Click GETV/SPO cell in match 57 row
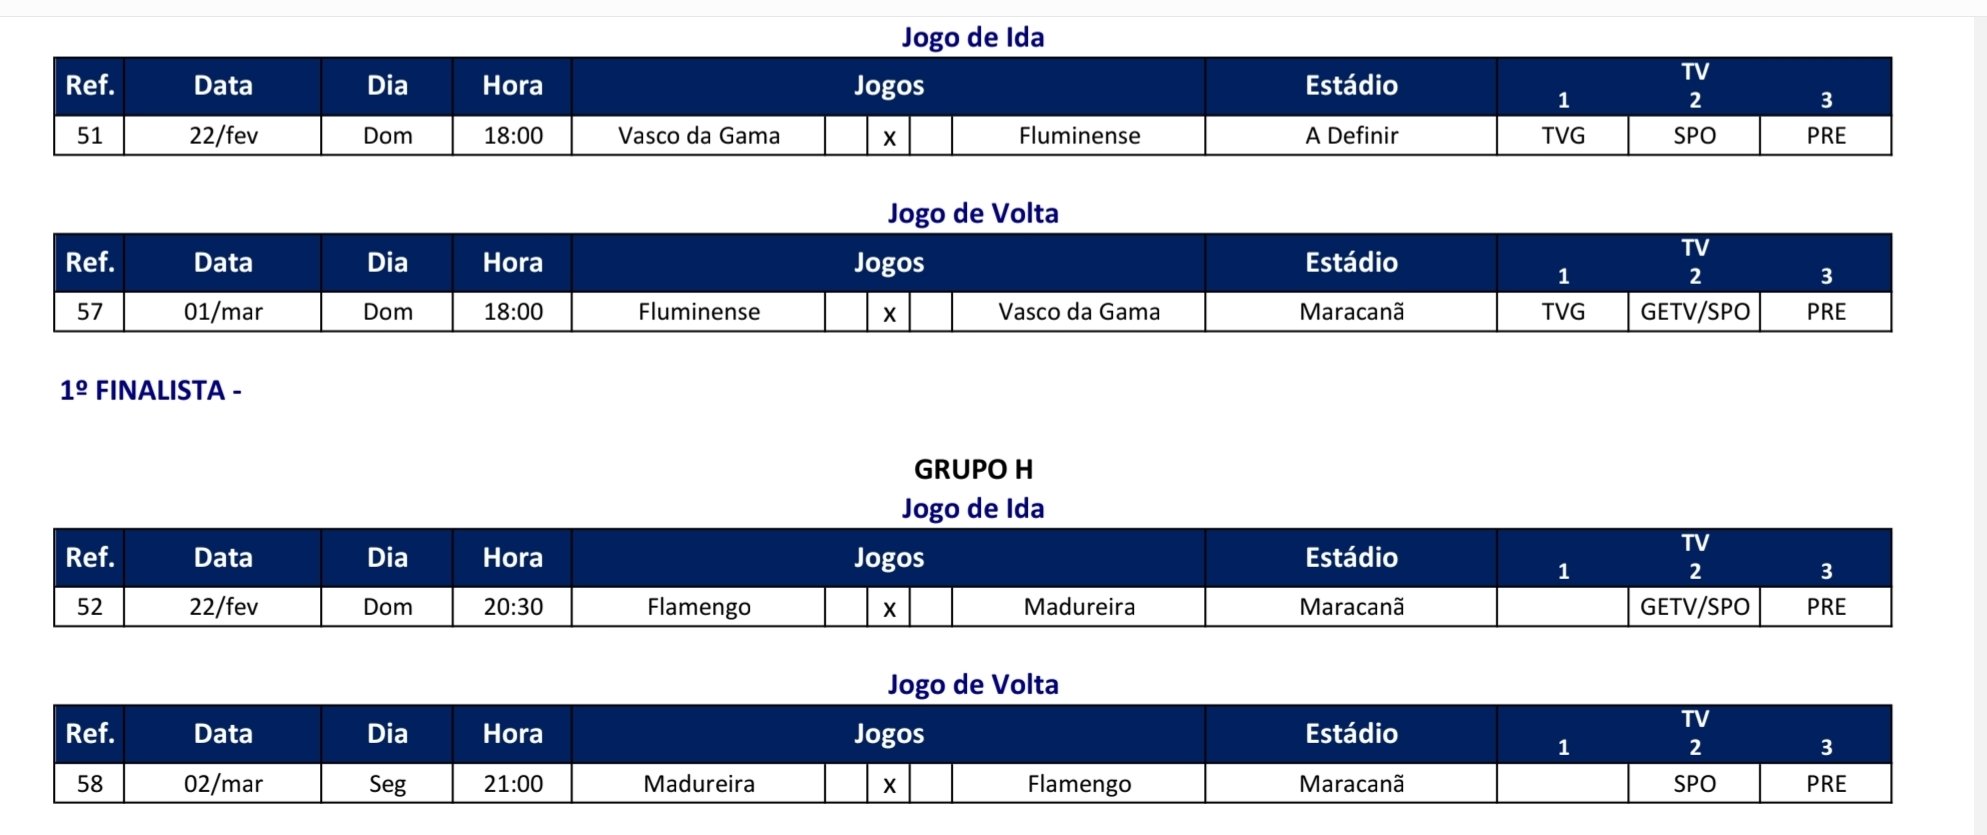 (1694, 312)
